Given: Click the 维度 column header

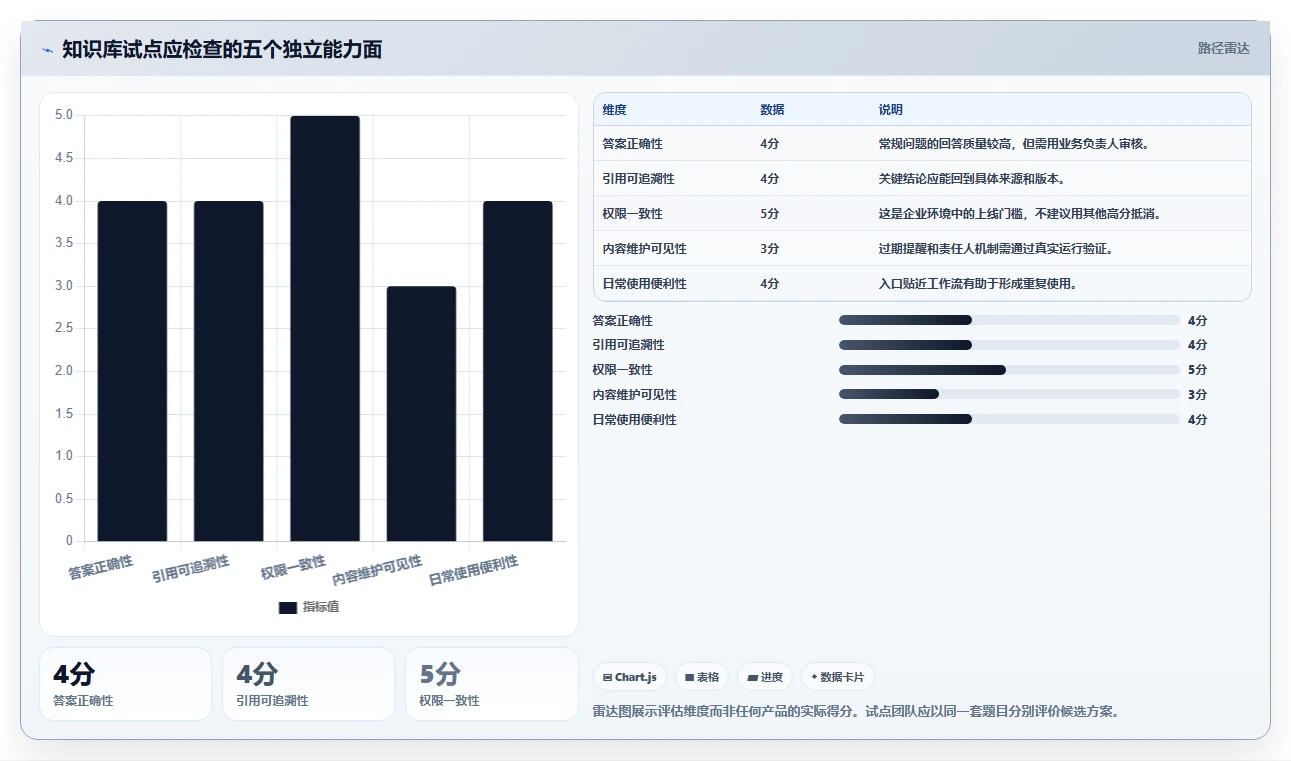Looking at the screenshot, I should (x=615, y=110).
